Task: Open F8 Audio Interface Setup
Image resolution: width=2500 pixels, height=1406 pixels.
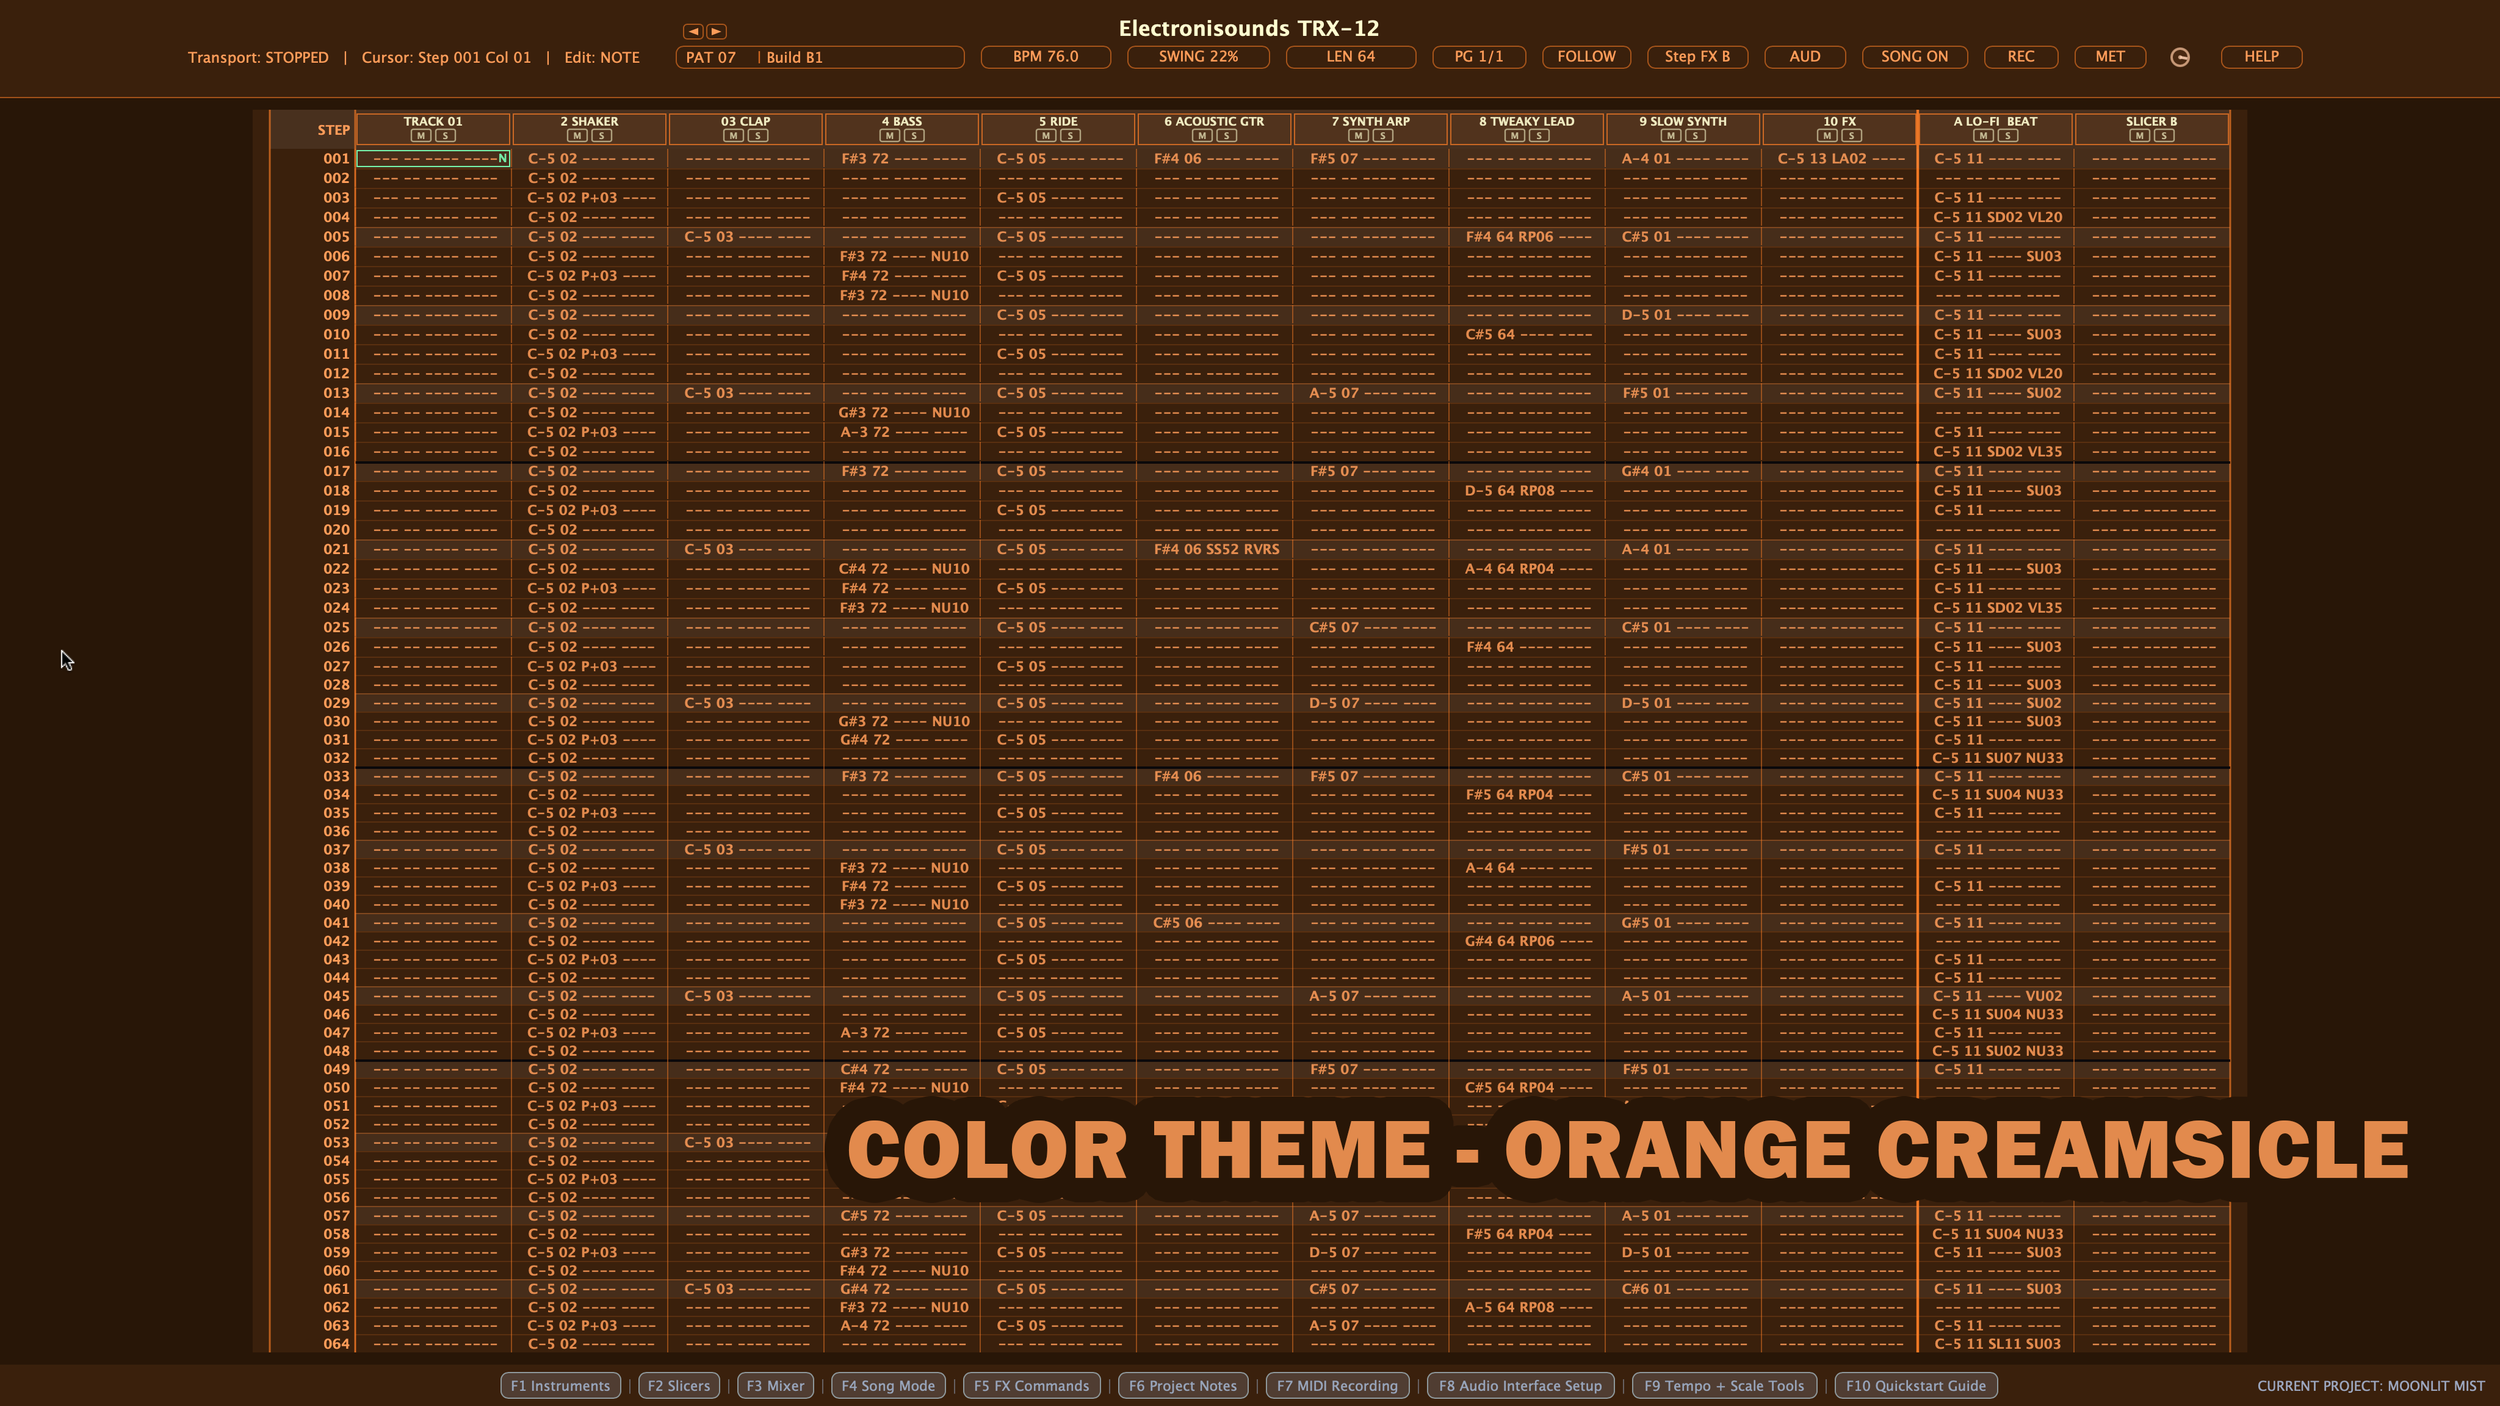Action: click(x=1520, y=1385)
